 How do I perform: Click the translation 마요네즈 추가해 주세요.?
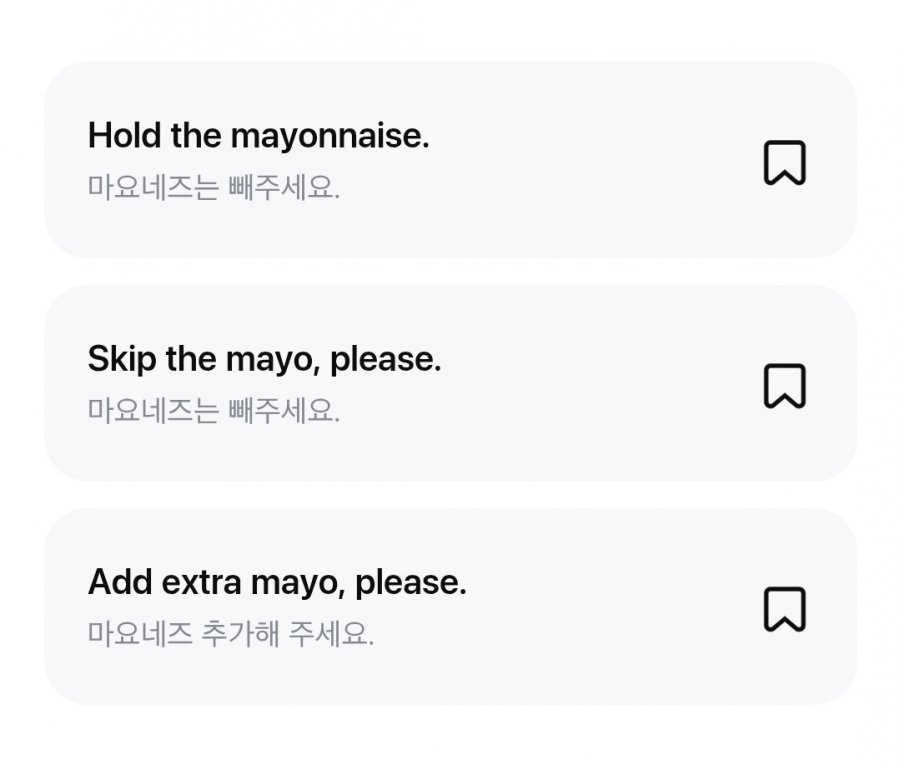[231, 634]
